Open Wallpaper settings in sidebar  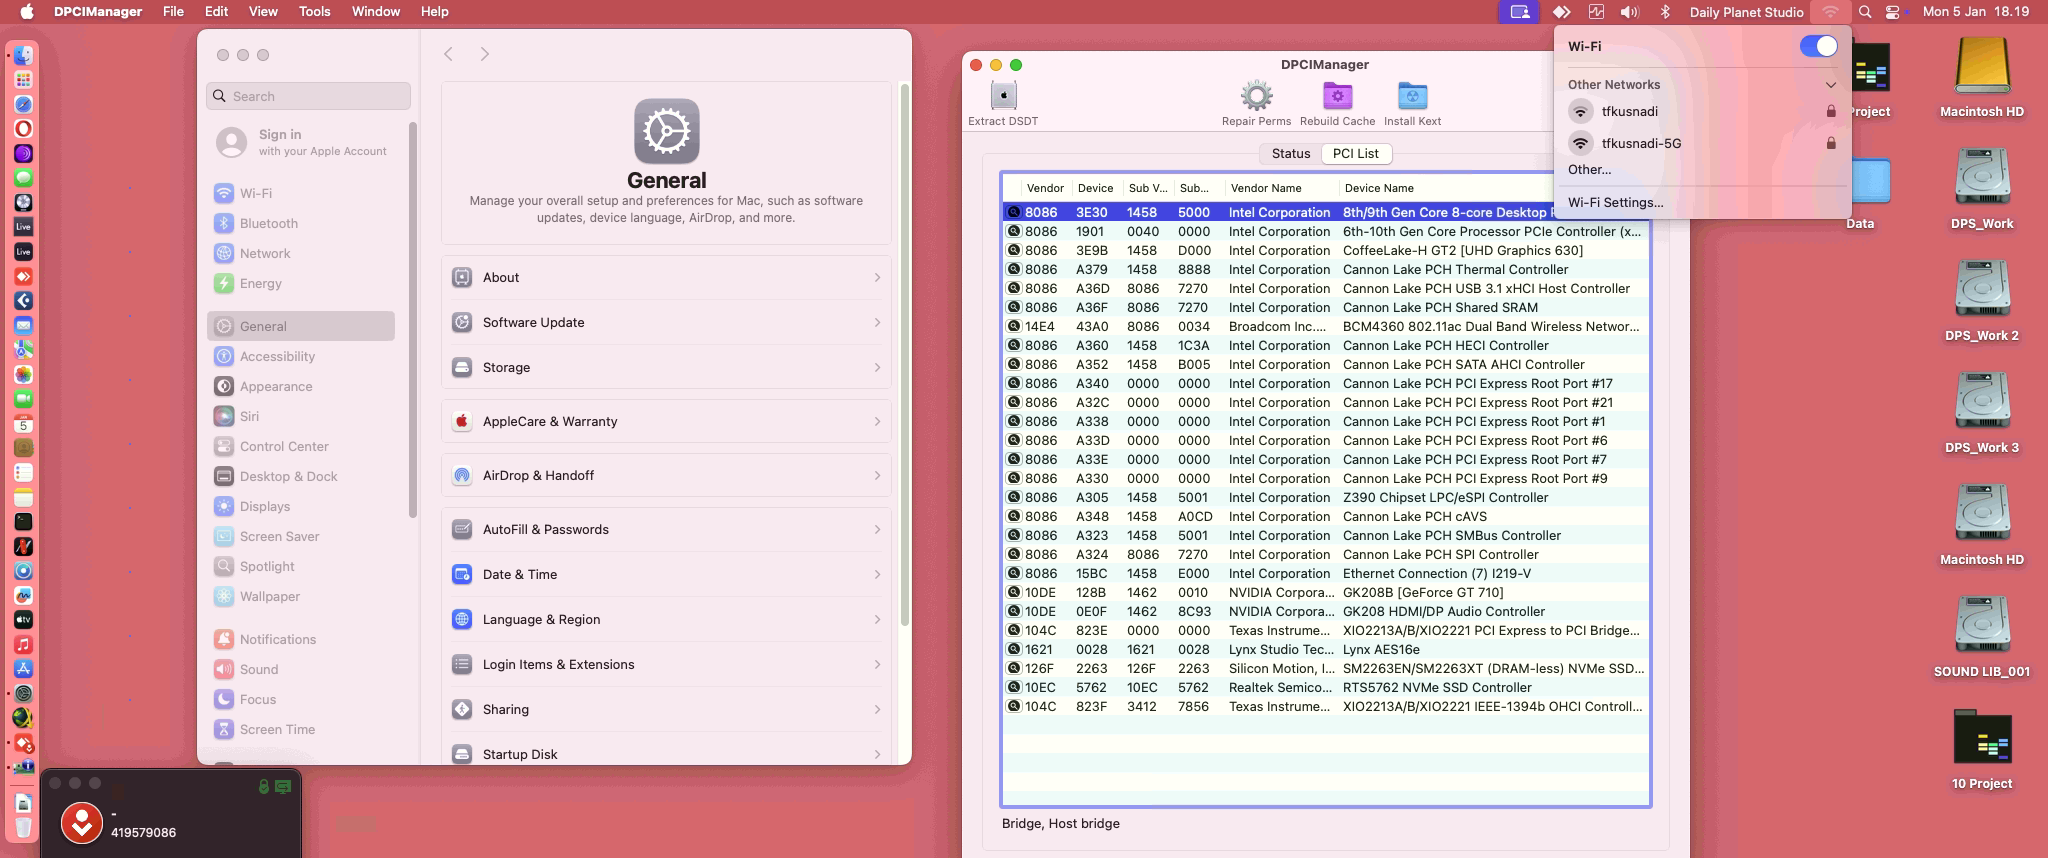tap(301, 596)
